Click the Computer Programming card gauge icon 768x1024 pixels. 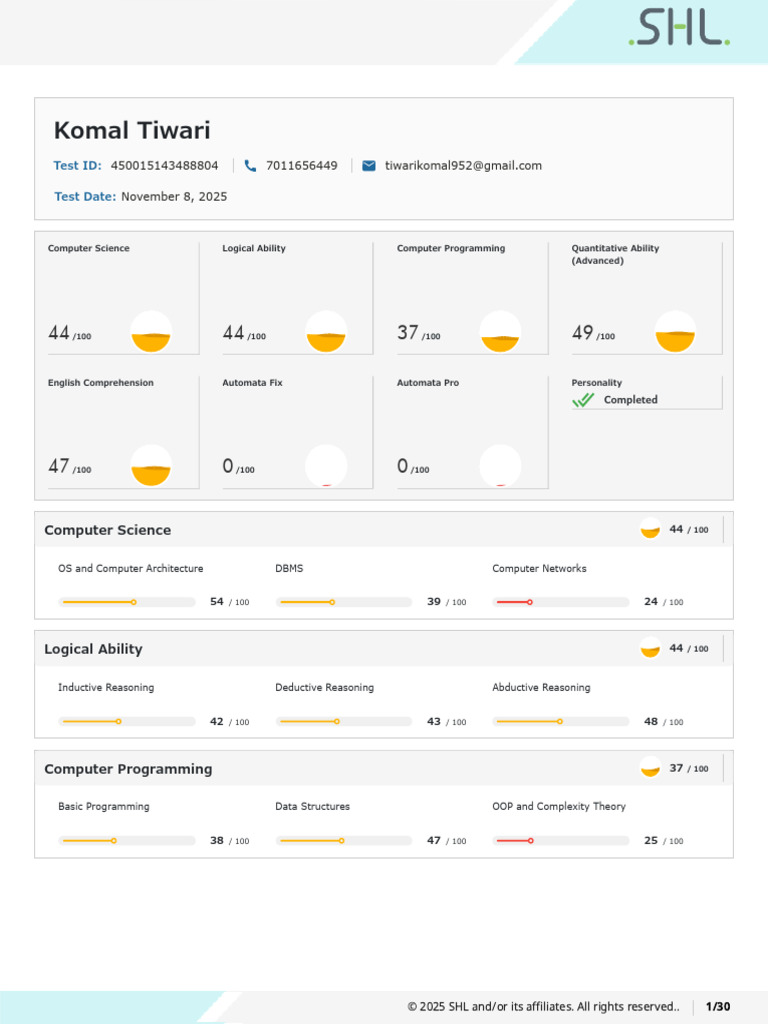500,332
